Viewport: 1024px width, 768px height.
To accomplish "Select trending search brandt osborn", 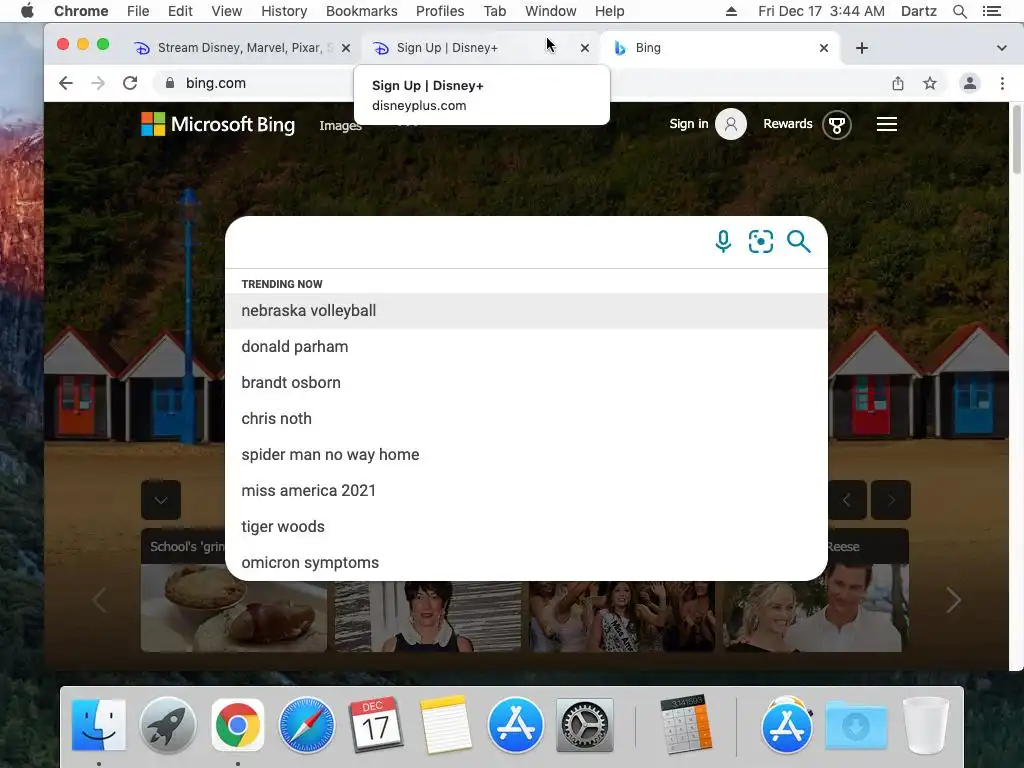I will pos(526,383).
